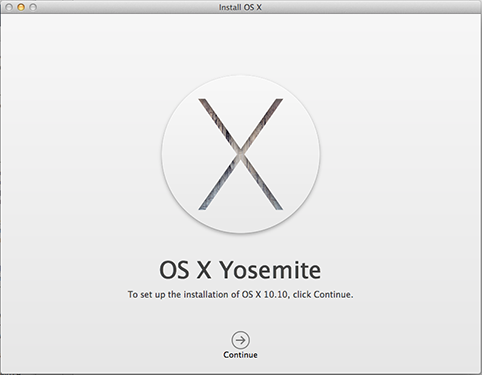Image resolution: width=482 pixels, height=375 pixels.
Task: Click the close window button
Action: pyautogui.click(x=9, y=7)
